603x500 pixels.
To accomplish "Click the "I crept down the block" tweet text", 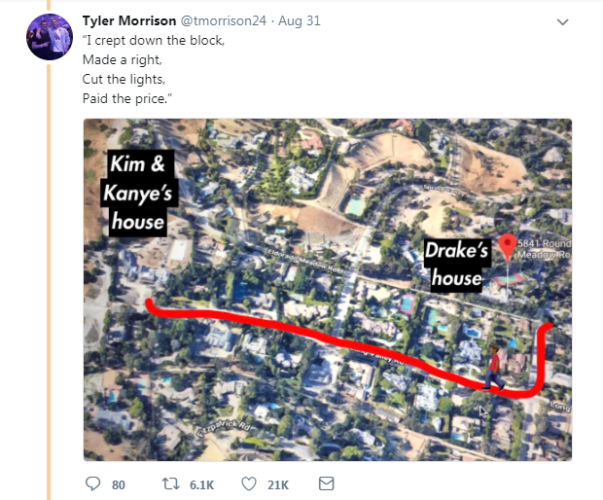I will pos(153,40).
